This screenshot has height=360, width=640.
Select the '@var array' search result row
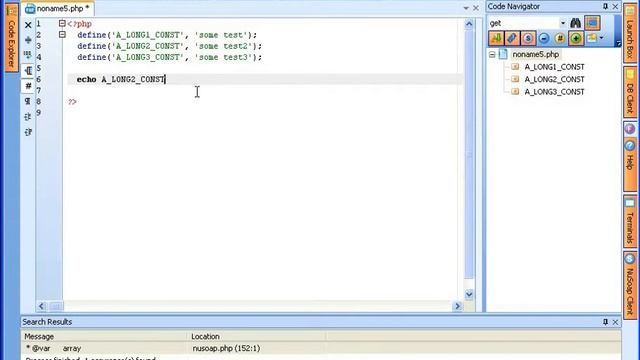321,348
